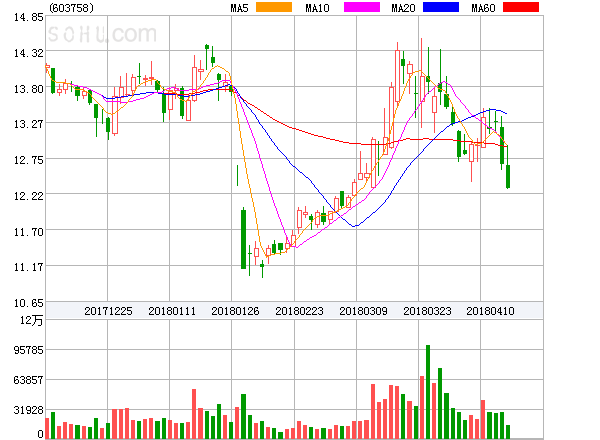Click the 11.17 price axis label
The image size is (600, 440).
click(29, 267)
